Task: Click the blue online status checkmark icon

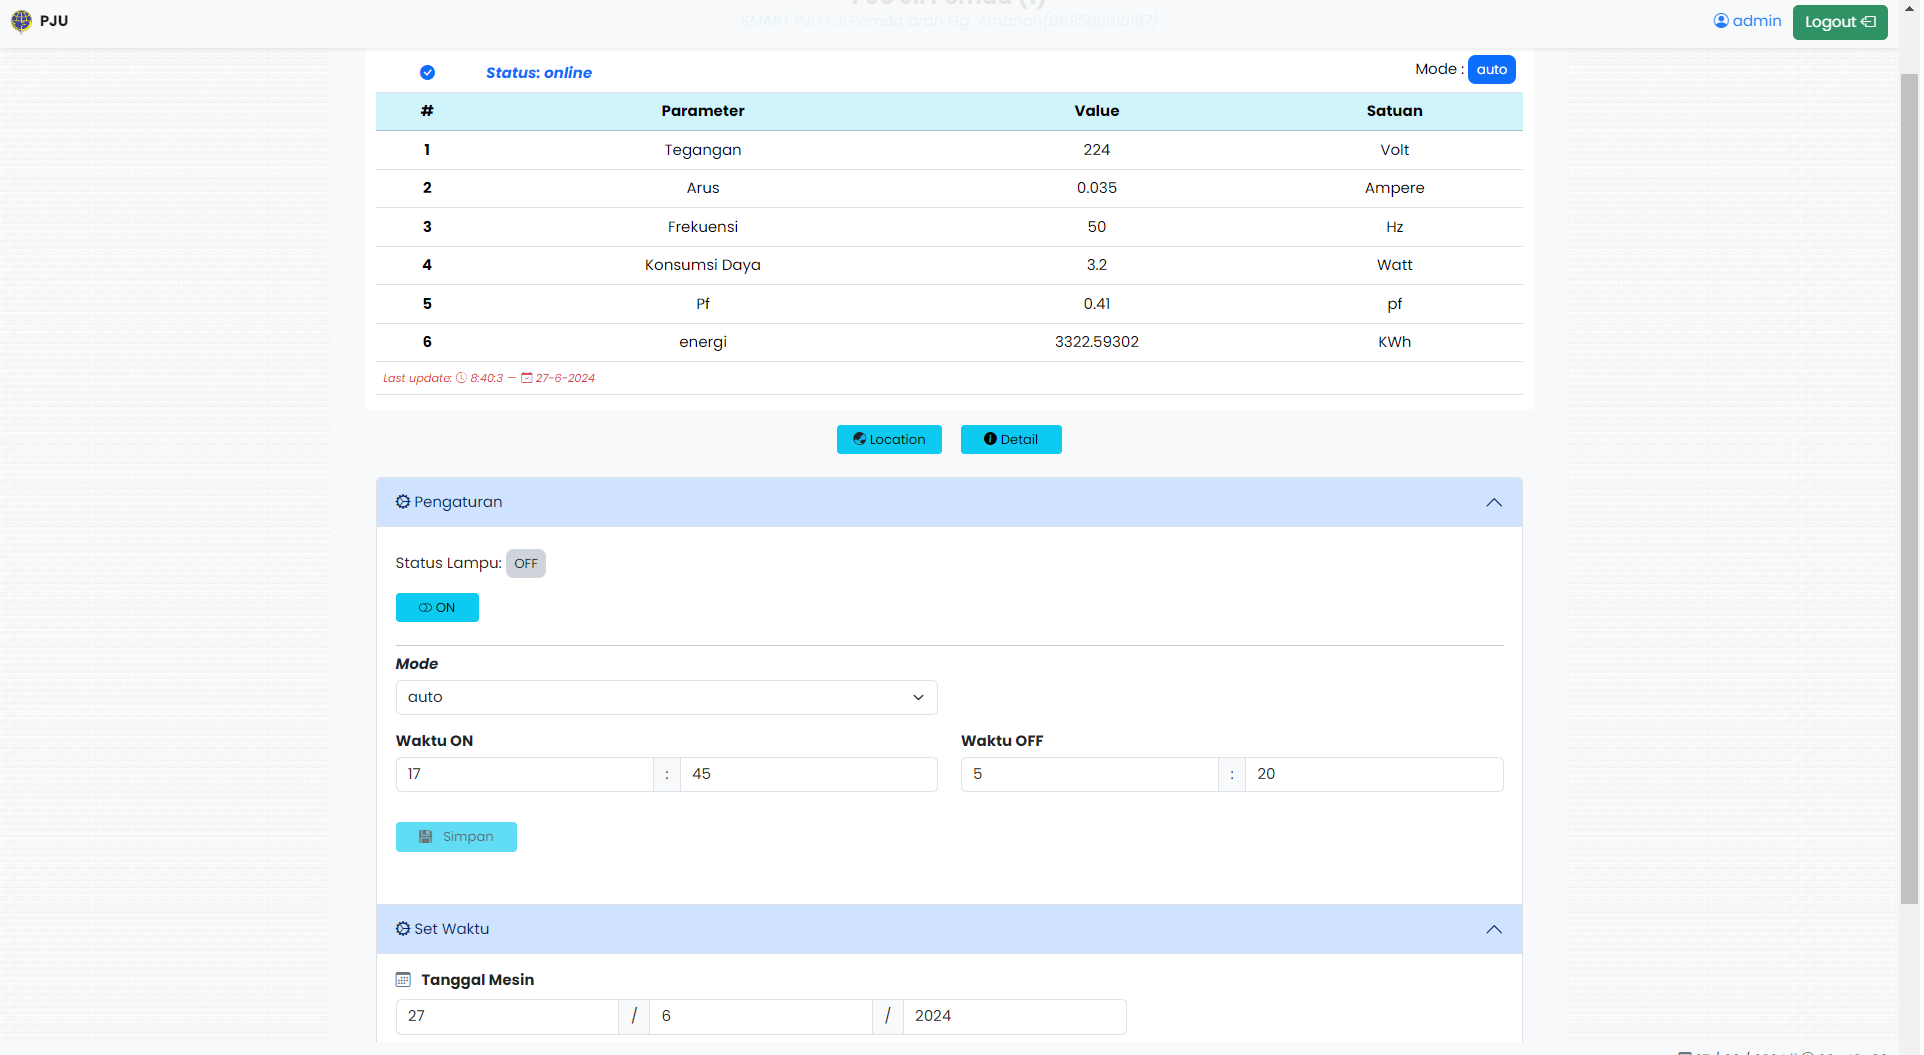Action: tap(427, 73)
